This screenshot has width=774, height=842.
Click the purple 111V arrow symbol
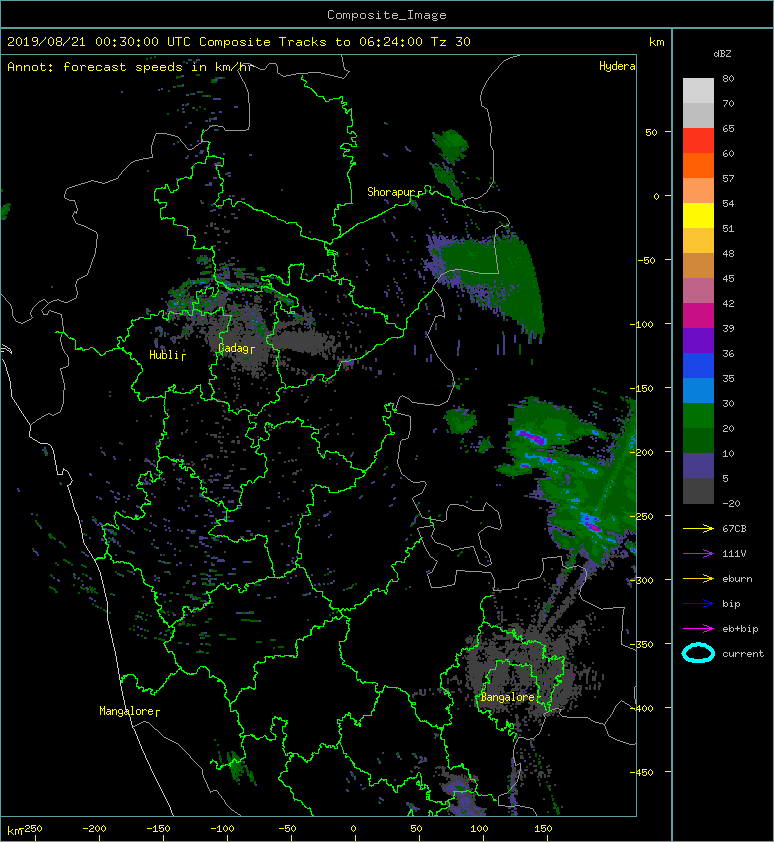(698, 554)
